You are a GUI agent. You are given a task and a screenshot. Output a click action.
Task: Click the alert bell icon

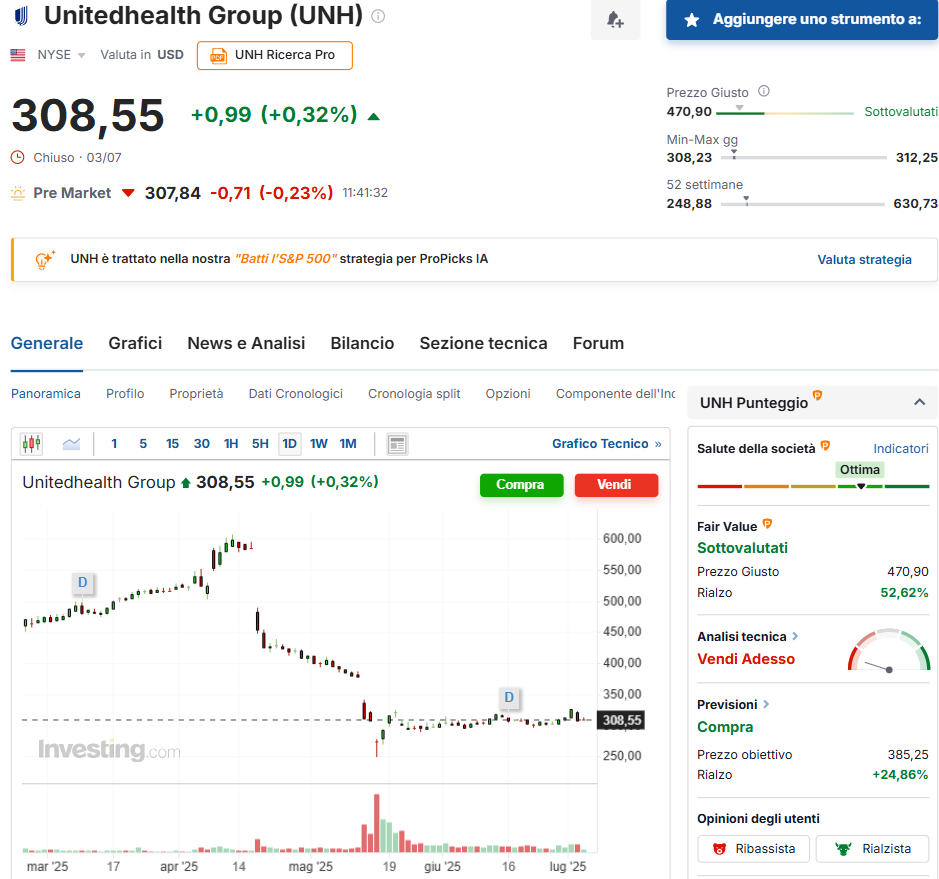click(x=615, y=20)
